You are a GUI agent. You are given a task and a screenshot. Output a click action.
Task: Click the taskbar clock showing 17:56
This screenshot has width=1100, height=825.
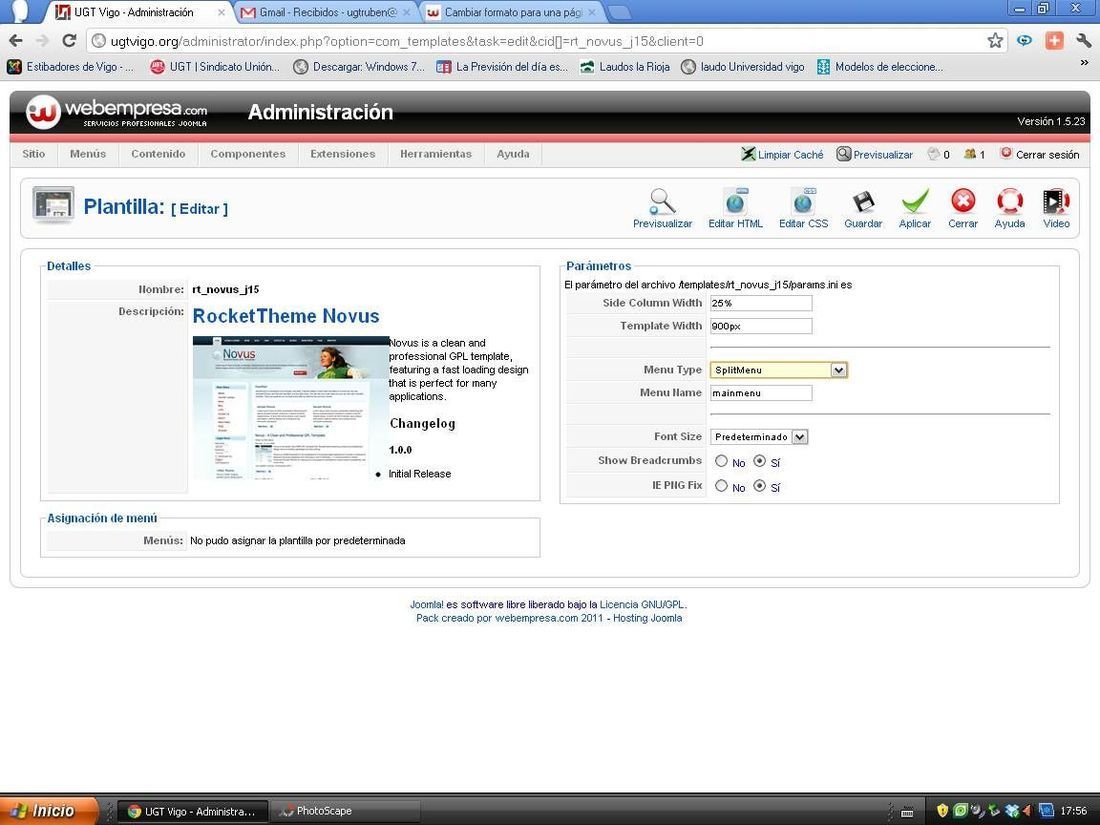pos(1074,811)
